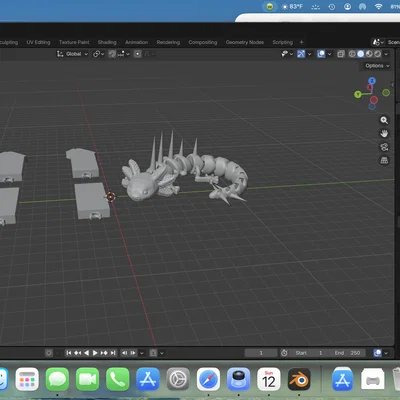
Task: Open the Geometry Nodes workspace tab
Action: click(x=245, y=42)
